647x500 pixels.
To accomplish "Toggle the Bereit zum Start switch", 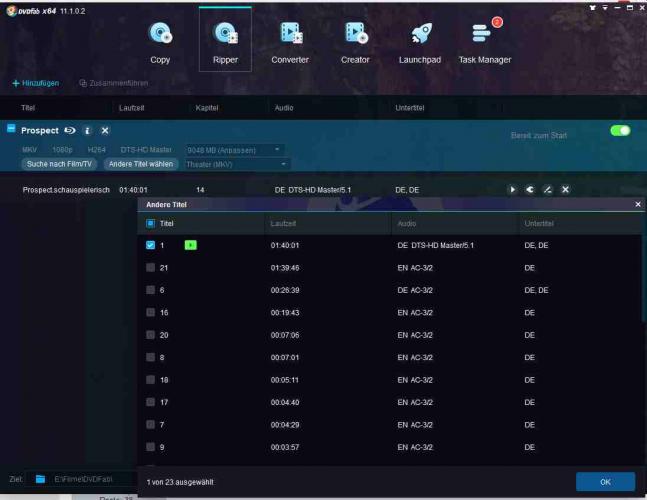I will coord(620,131).
